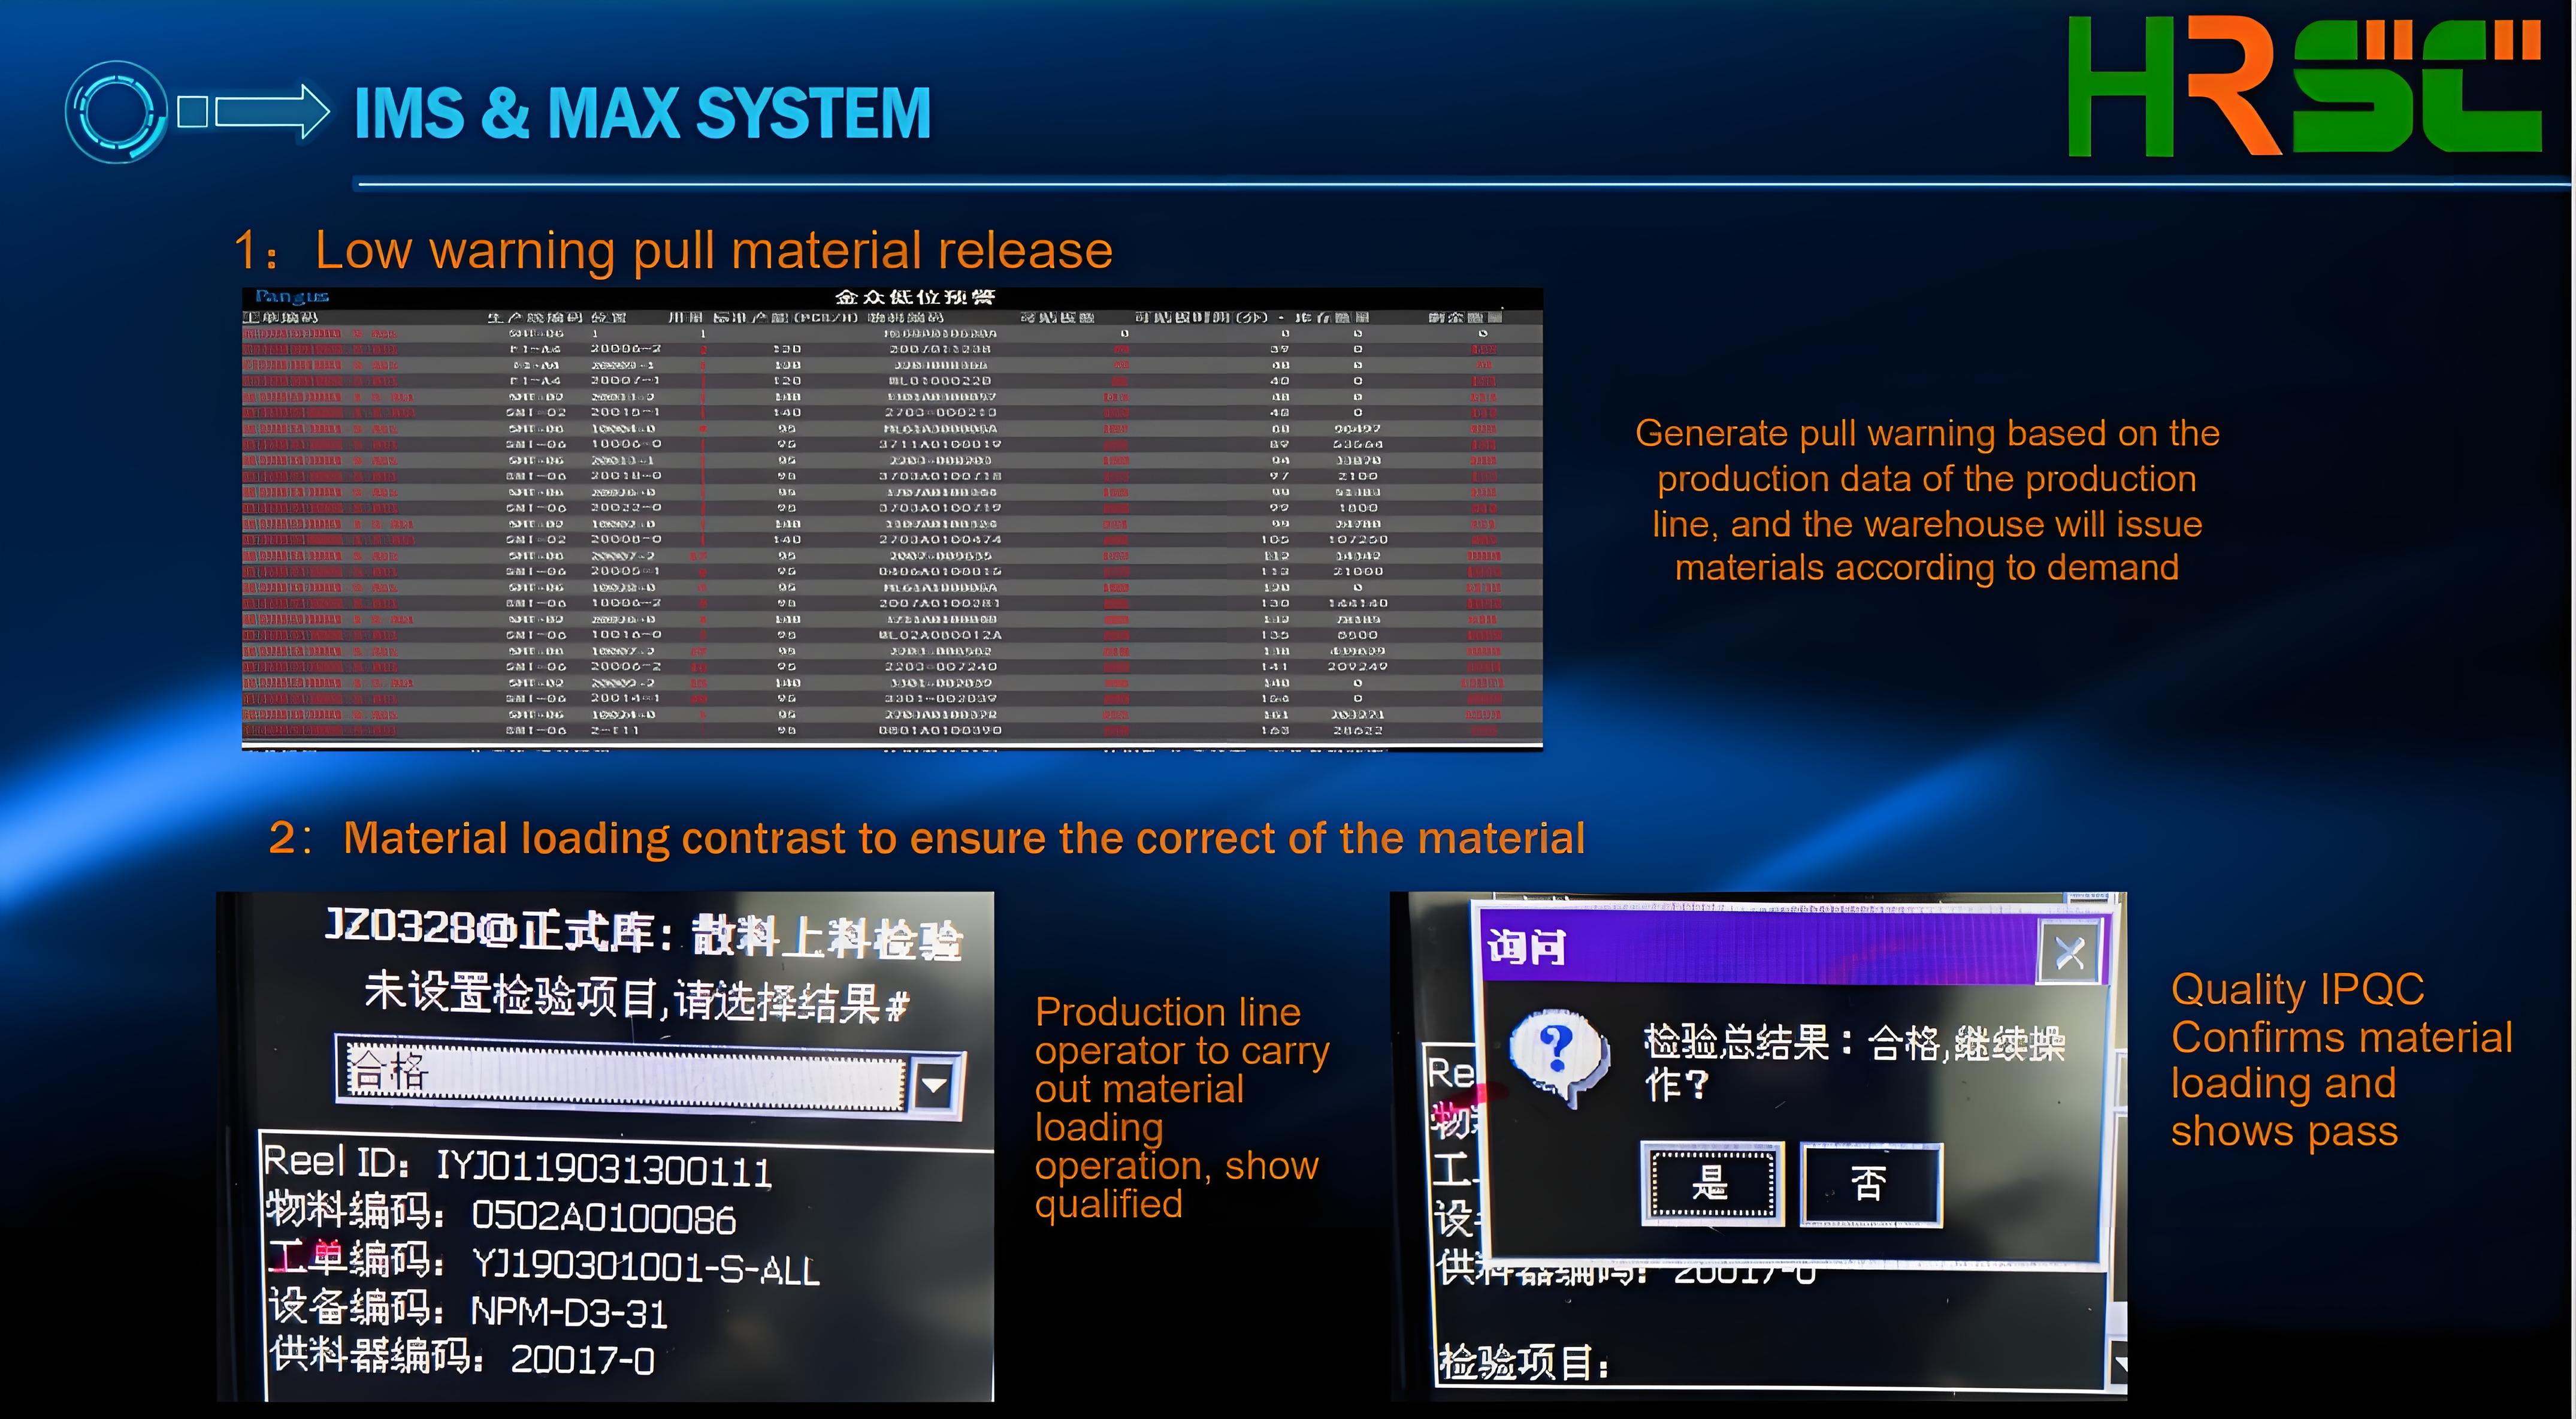The image size is (2576, 1419).
Task: Click the IMS & MAX SYSTEM title
Action: click(x=642, y=113)
